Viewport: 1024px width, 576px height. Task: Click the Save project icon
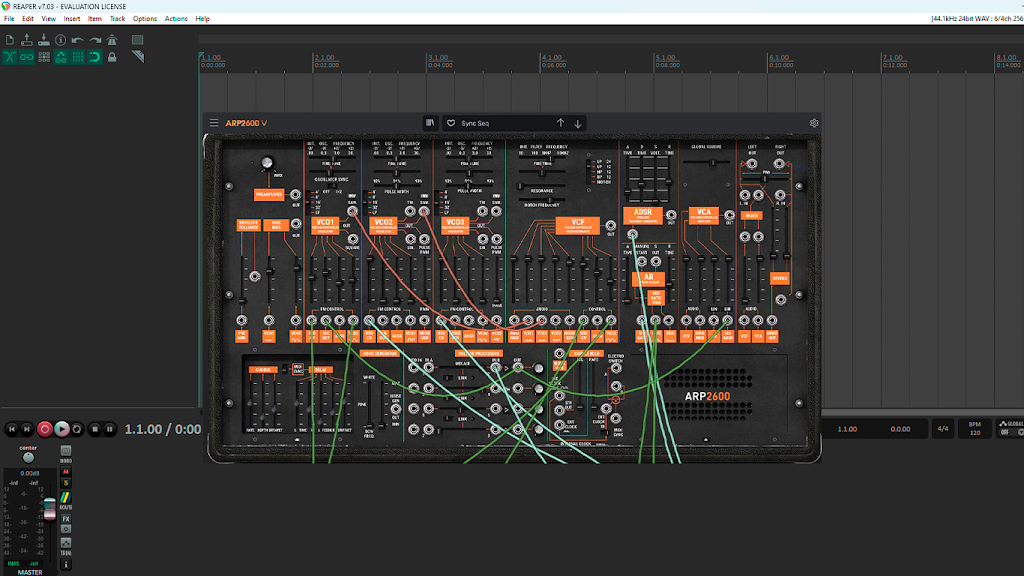(x=44, y=40)
